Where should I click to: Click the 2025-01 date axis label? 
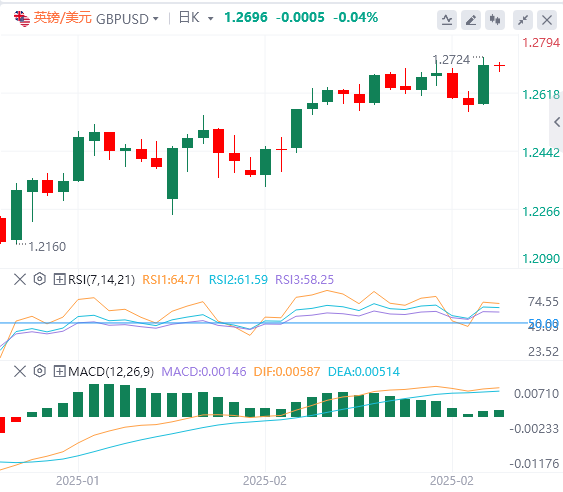click(78, 481)
